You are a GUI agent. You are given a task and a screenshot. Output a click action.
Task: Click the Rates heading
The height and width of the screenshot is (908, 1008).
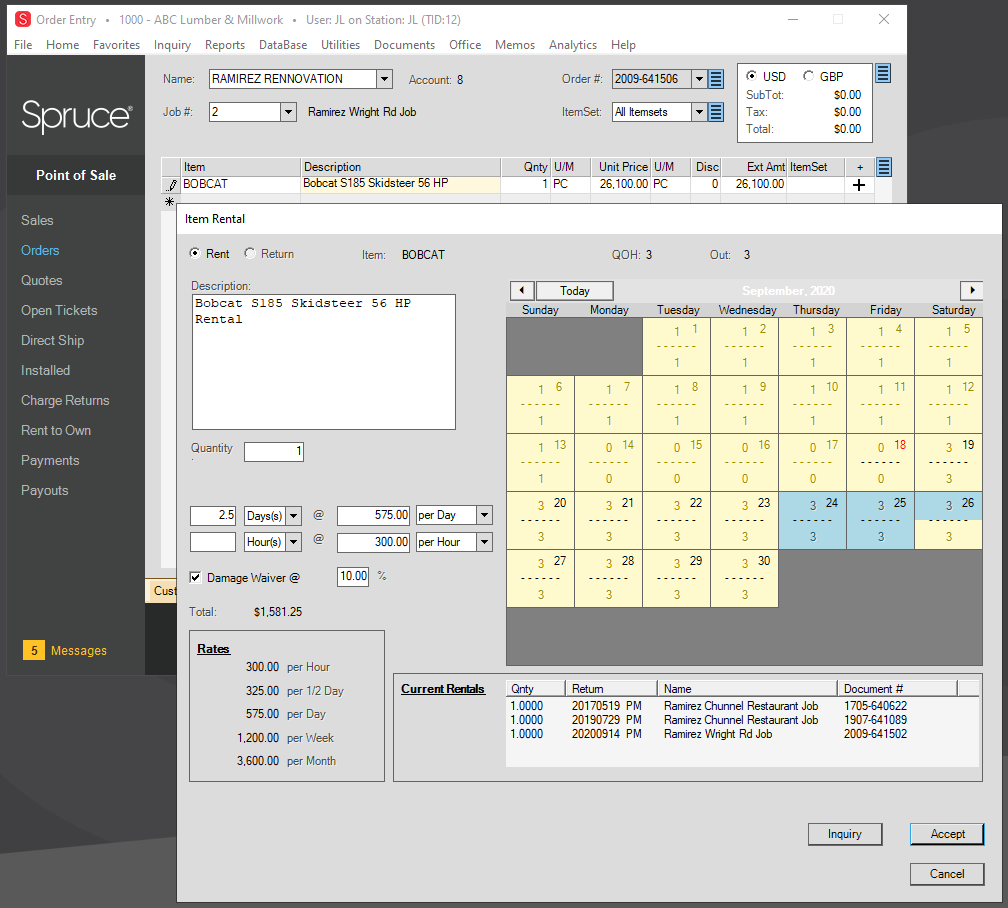(213, 649)
